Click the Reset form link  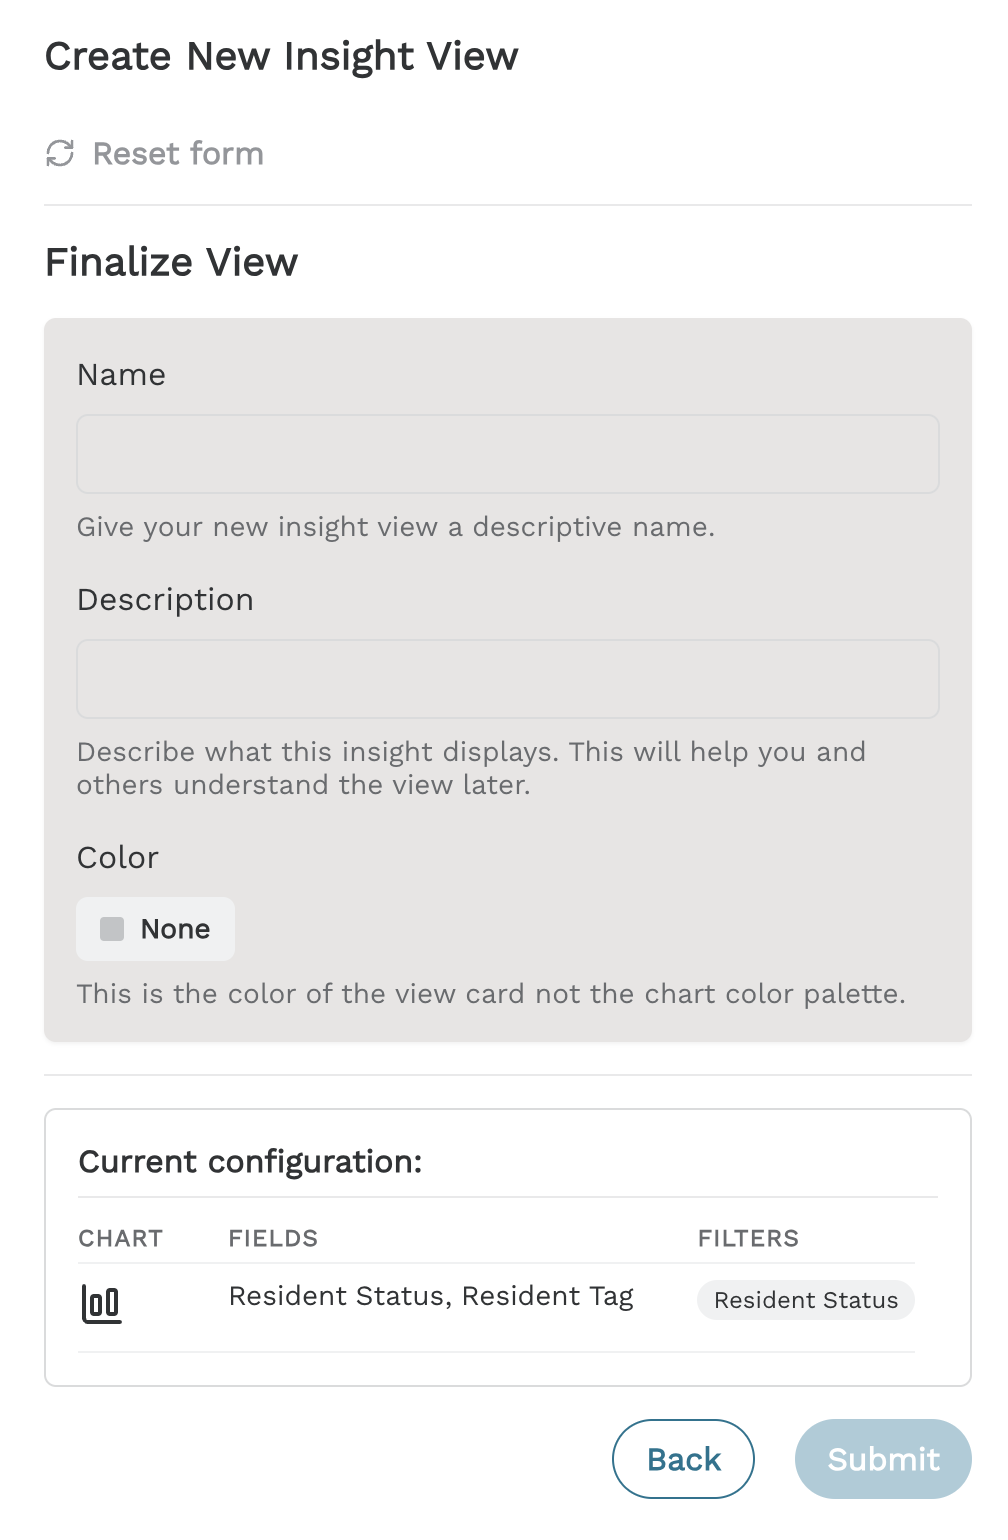[155, 153]
